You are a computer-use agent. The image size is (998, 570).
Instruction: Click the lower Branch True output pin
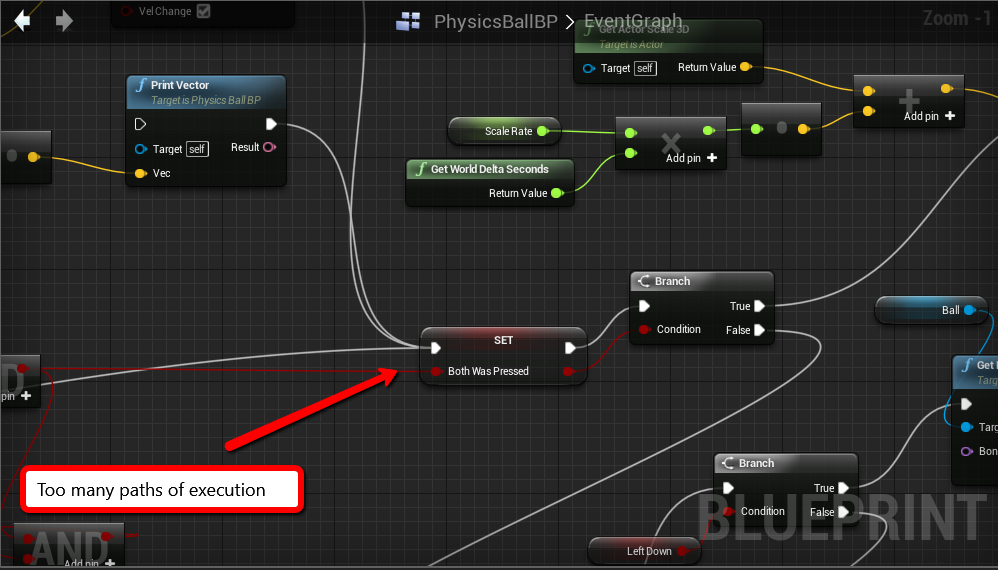pos(843,488)
